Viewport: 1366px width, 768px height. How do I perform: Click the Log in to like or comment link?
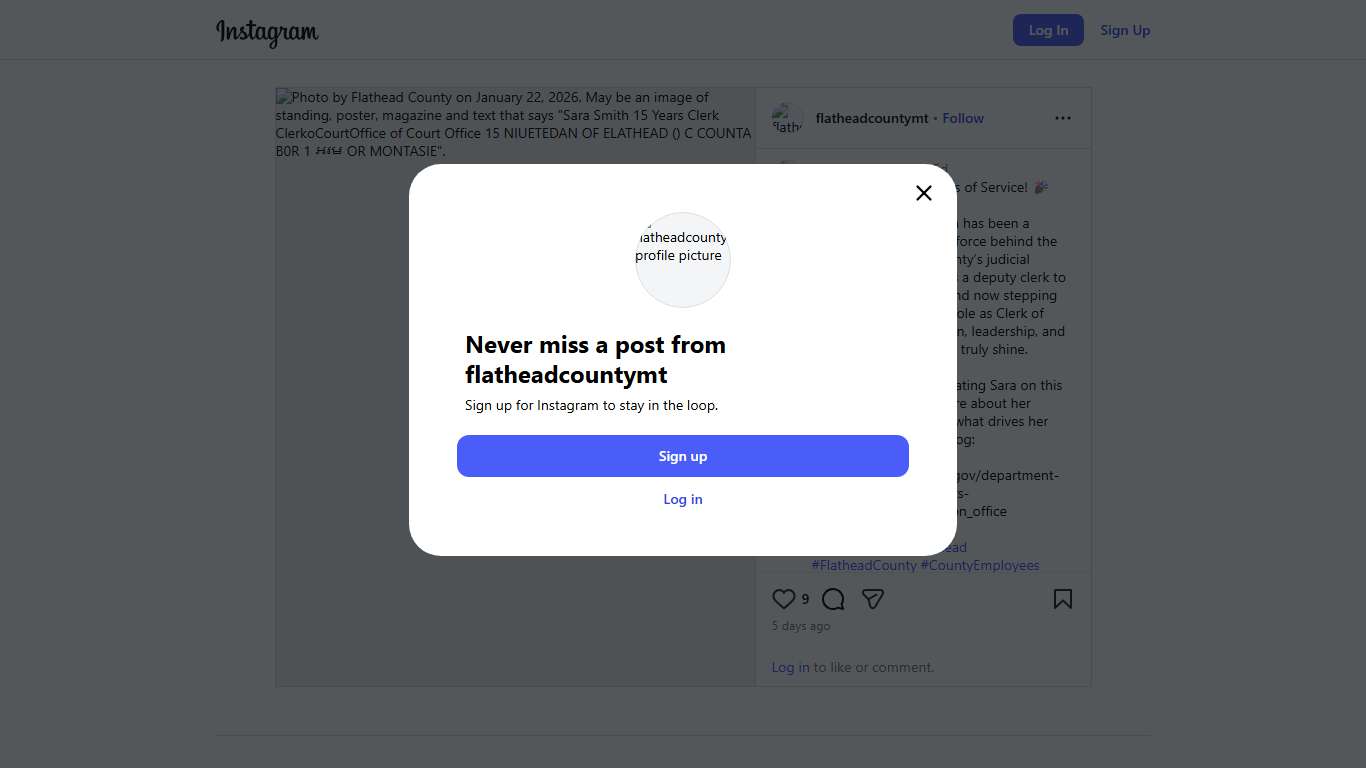[x=790, y=667]
